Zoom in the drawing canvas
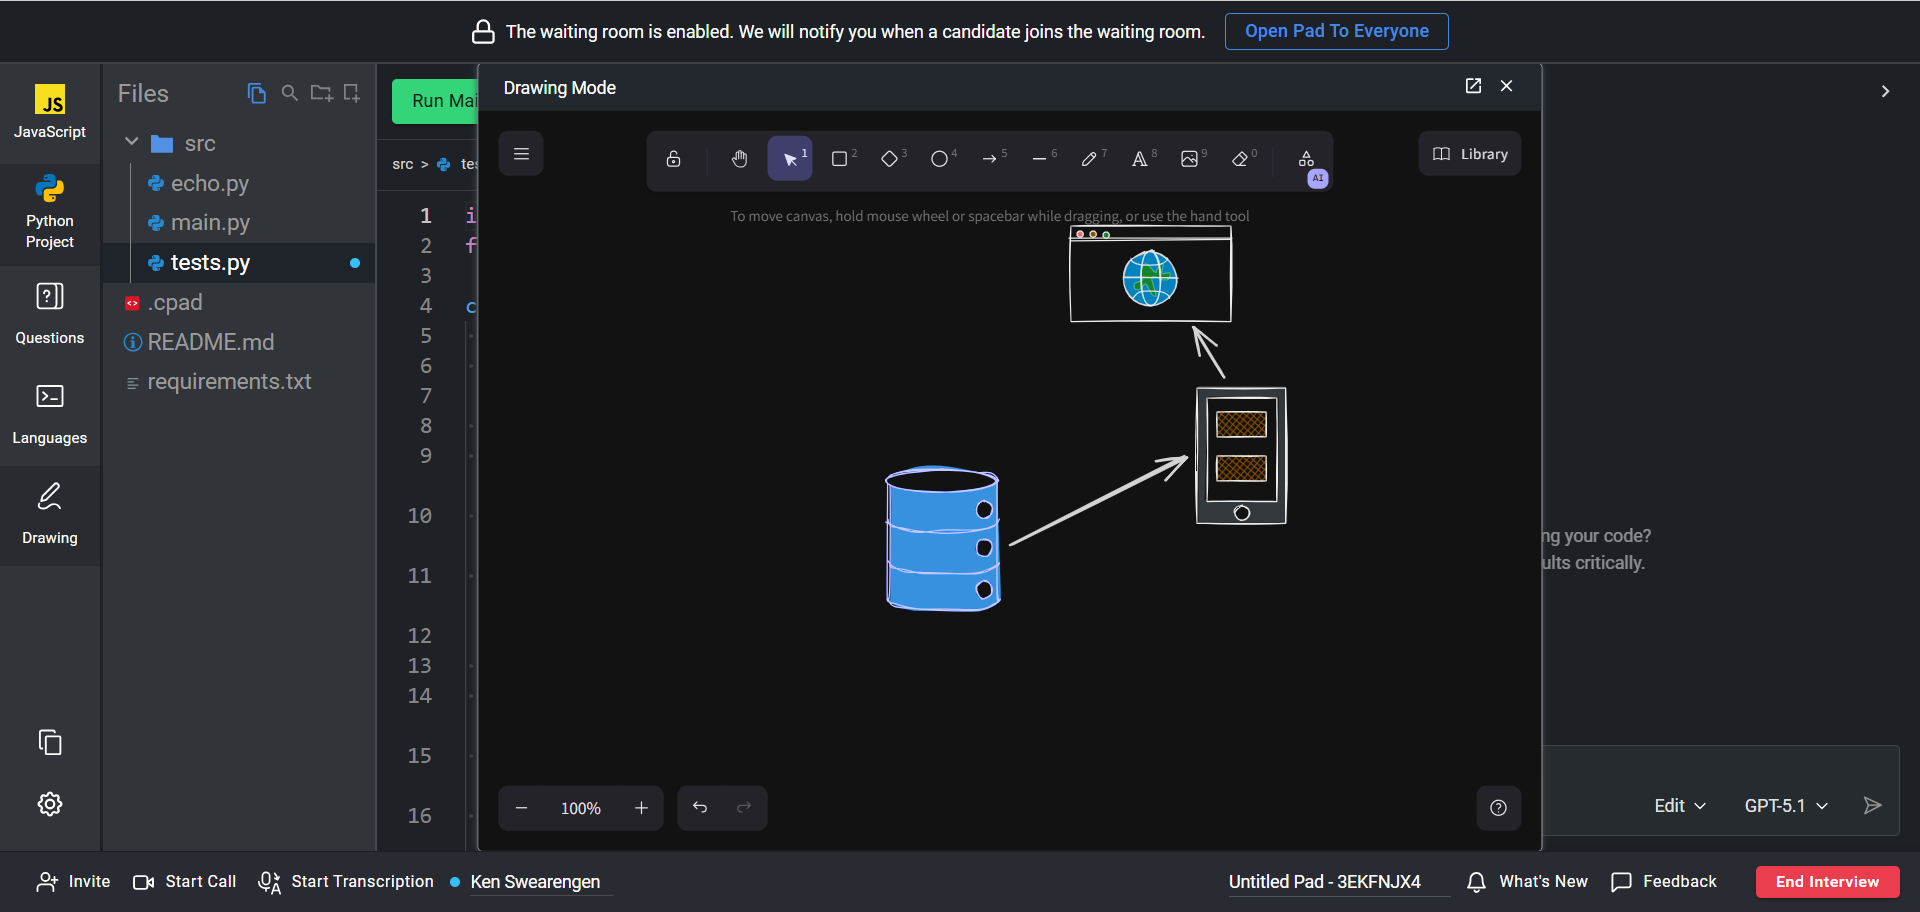The height and width of the screenshot is (912, 1920). tap(641, 808)
